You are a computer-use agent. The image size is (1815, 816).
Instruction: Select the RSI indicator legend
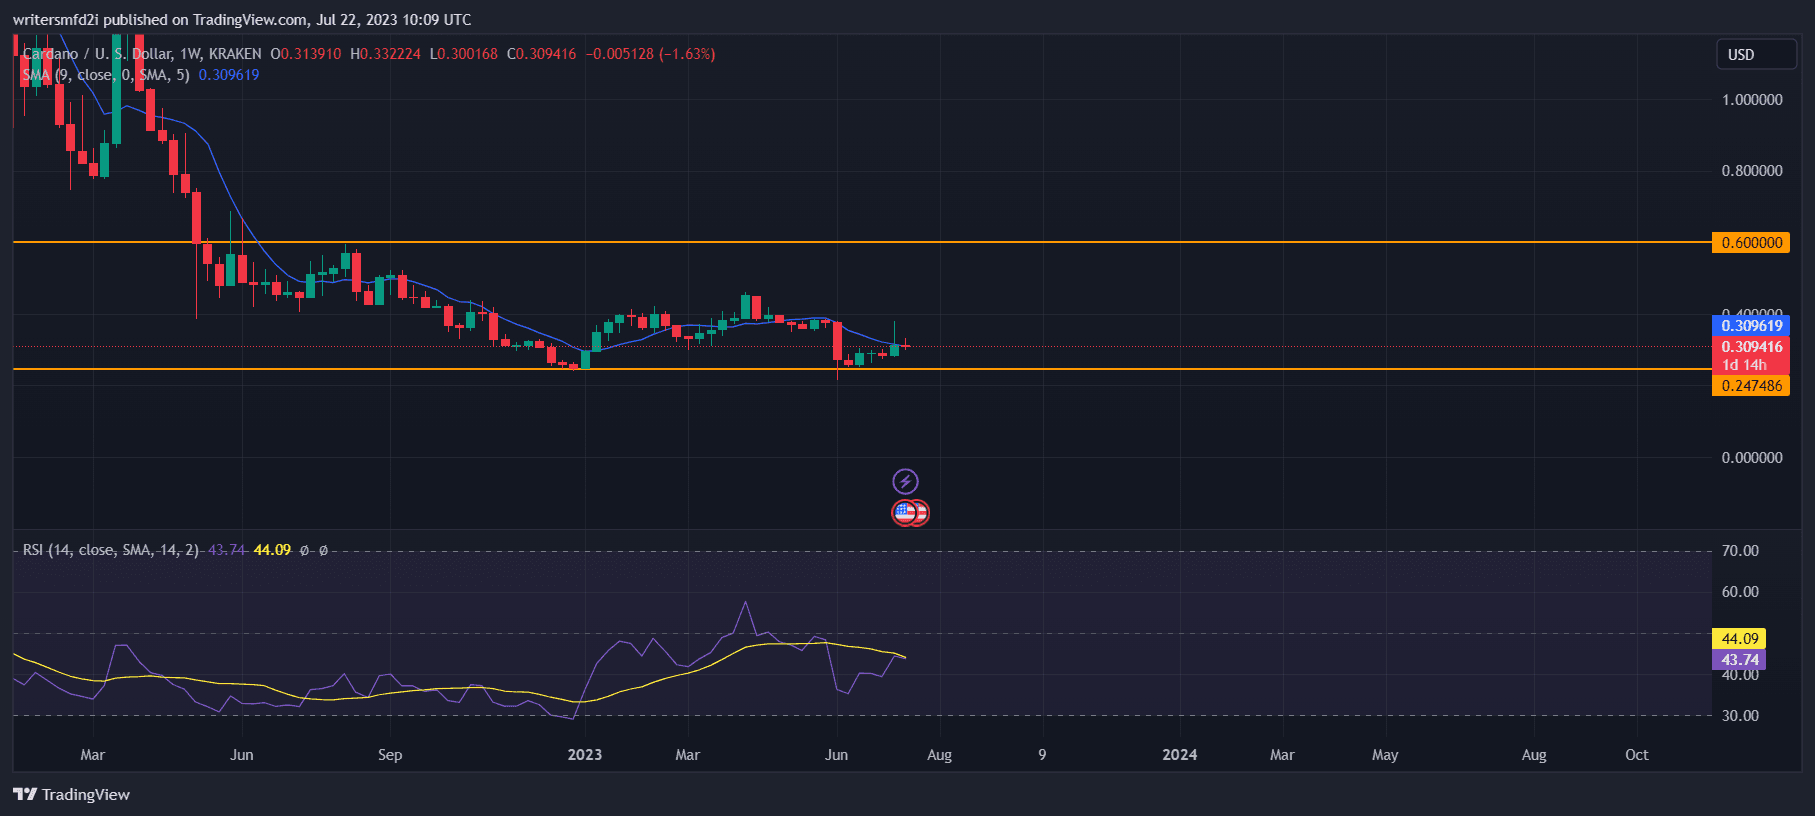tap(110, 550)
